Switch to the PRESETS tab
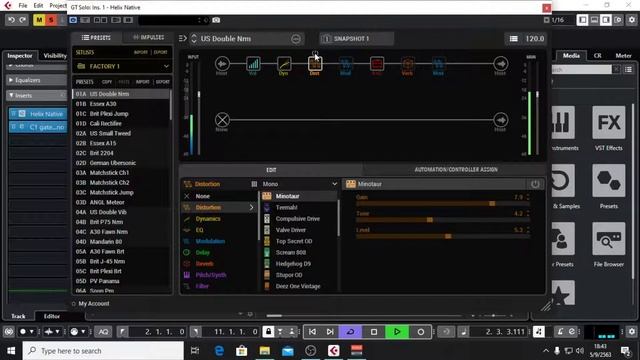This screenshot has width=640, height=360. 96,38
